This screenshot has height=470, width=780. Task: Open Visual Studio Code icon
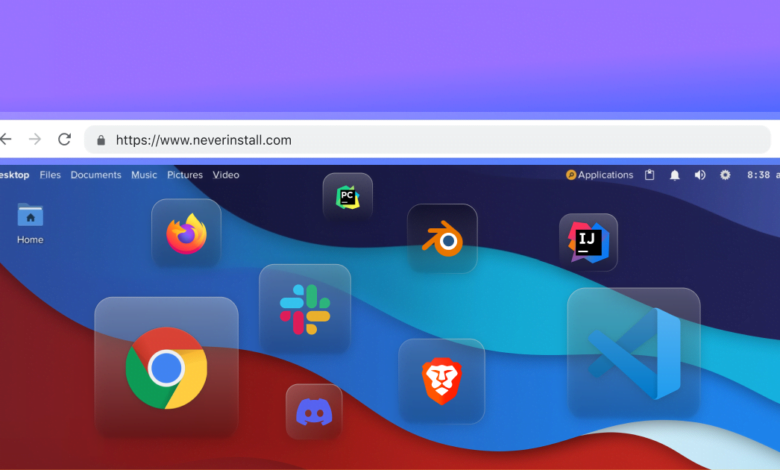coord(634,354)
